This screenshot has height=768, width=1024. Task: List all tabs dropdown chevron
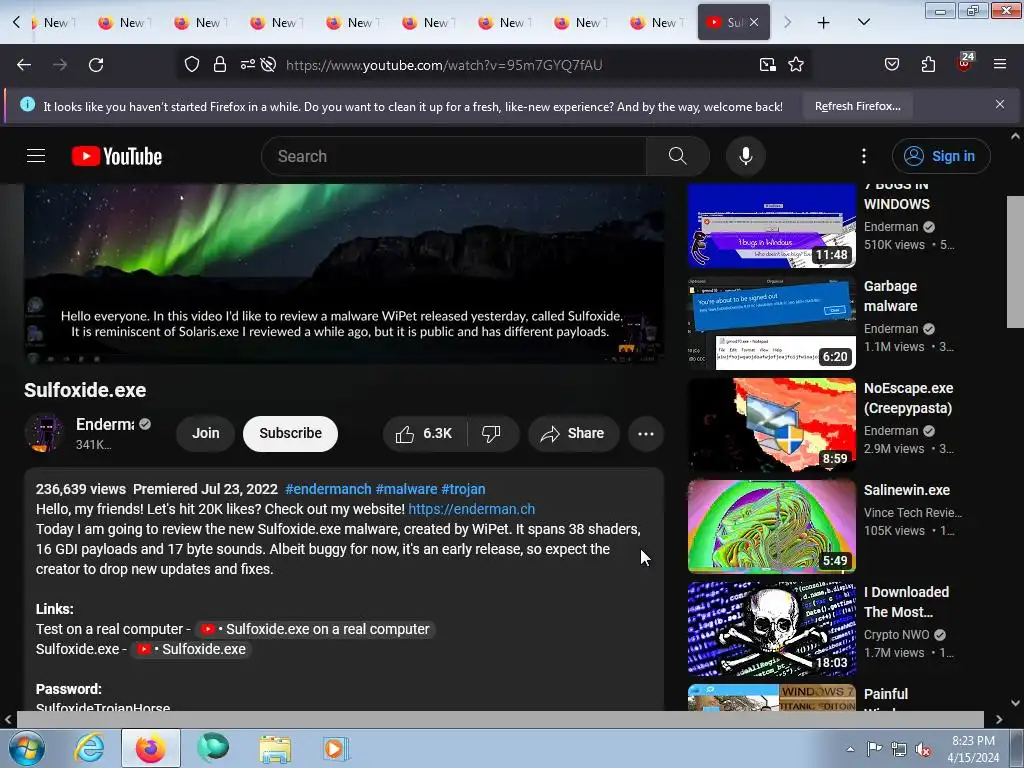(863, 23)
